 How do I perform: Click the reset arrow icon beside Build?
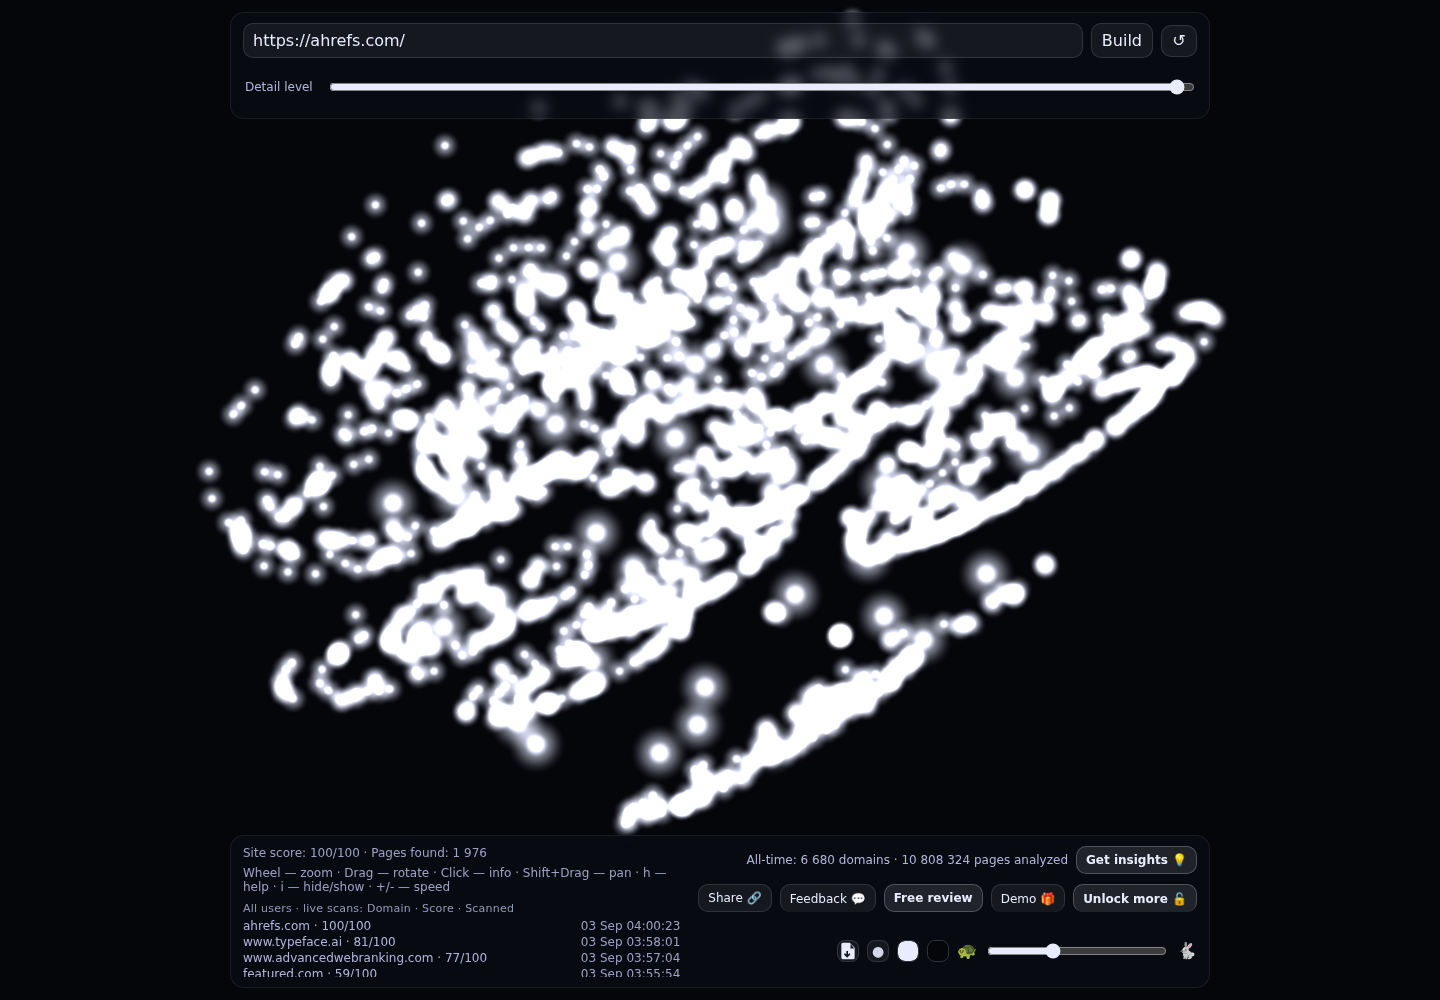point(1179,40)
